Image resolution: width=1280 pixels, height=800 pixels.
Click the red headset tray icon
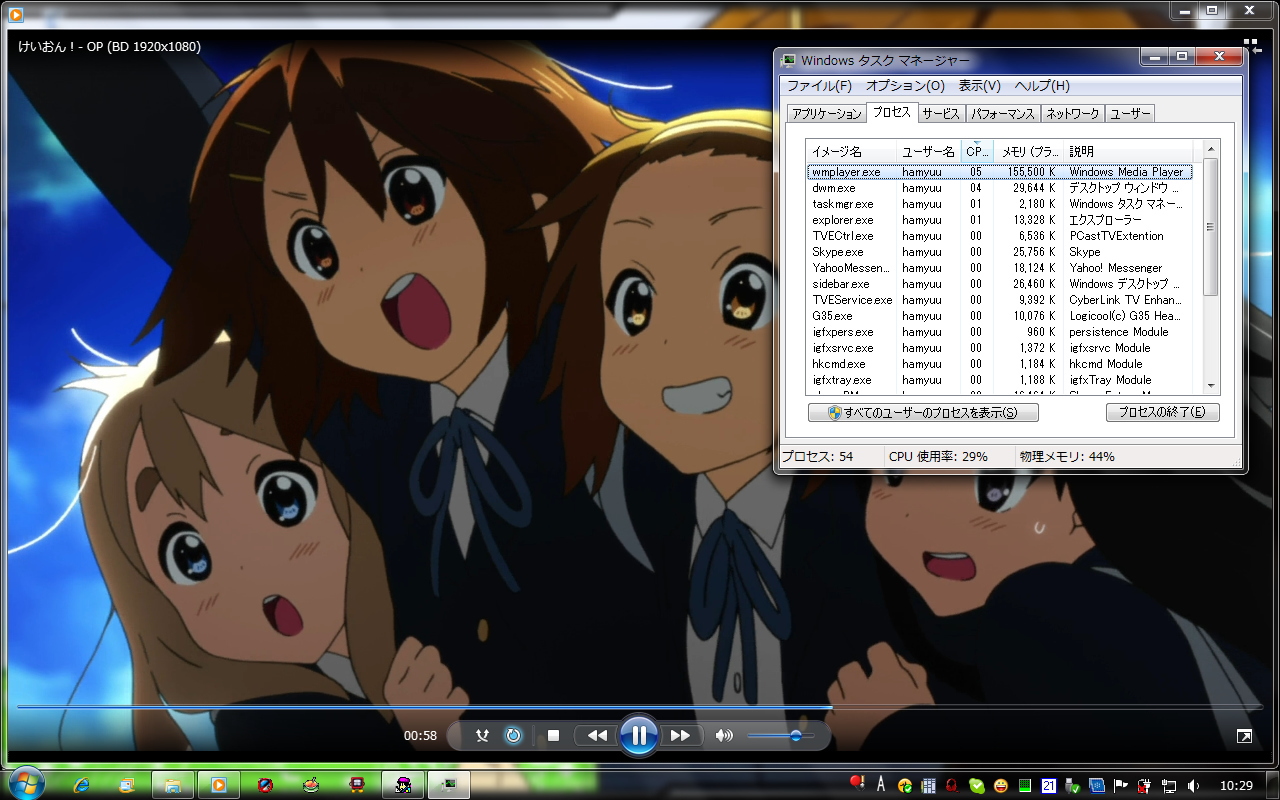pyautogui.click(x=952, y=786)
